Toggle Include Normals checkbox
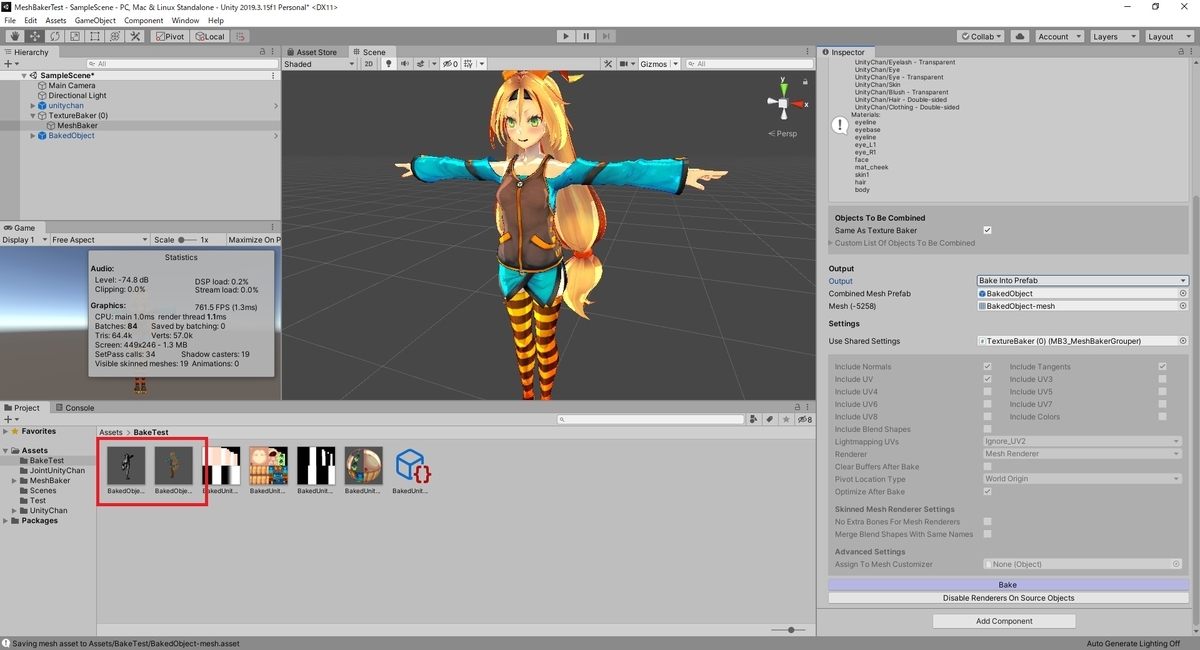 987,367
